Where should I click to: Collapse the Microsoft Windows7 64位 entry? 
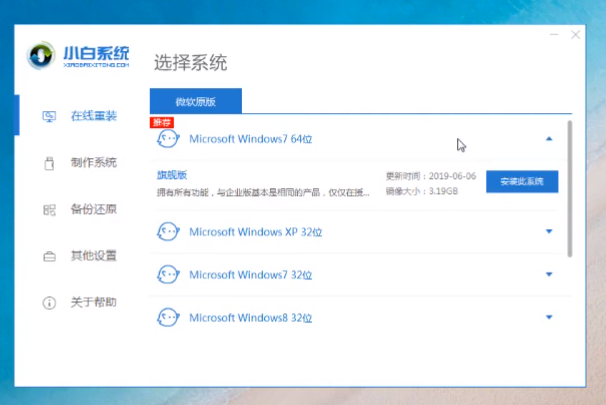[548, 139]
